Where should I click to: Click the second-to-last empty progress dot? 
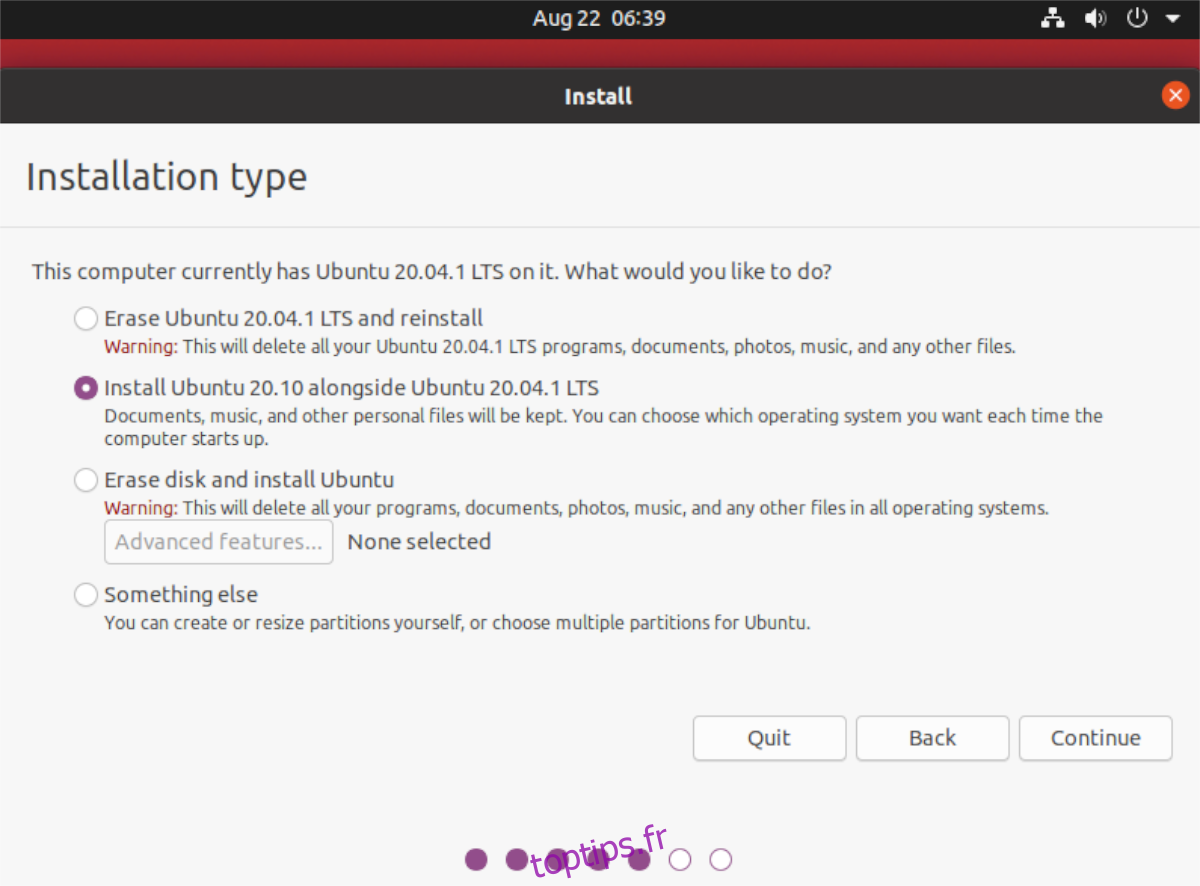pos(680,859)
